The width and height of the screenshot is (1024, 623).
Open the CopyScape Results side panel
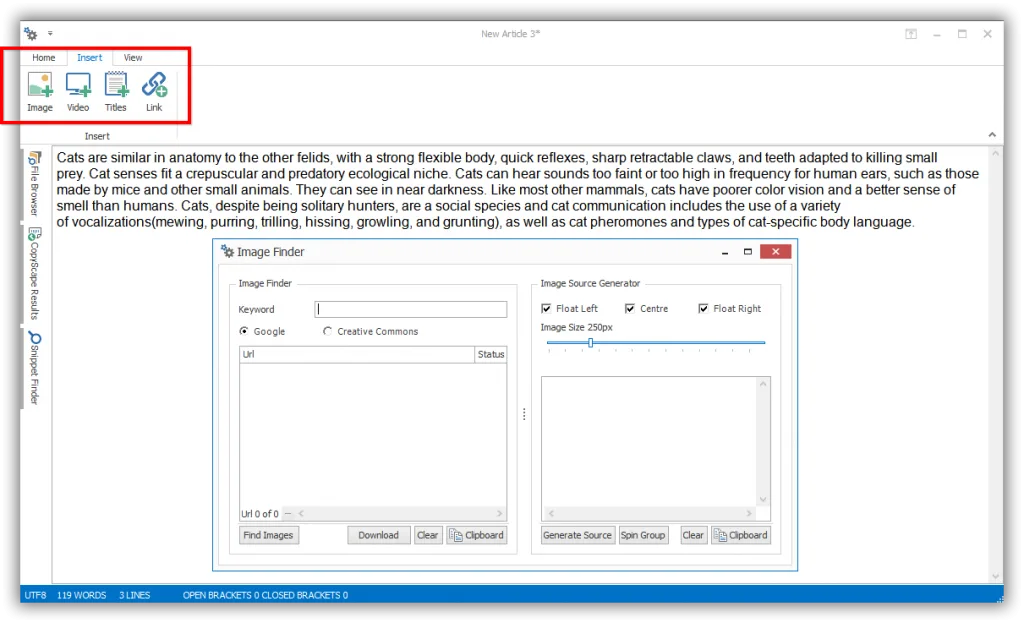(34, 273)
